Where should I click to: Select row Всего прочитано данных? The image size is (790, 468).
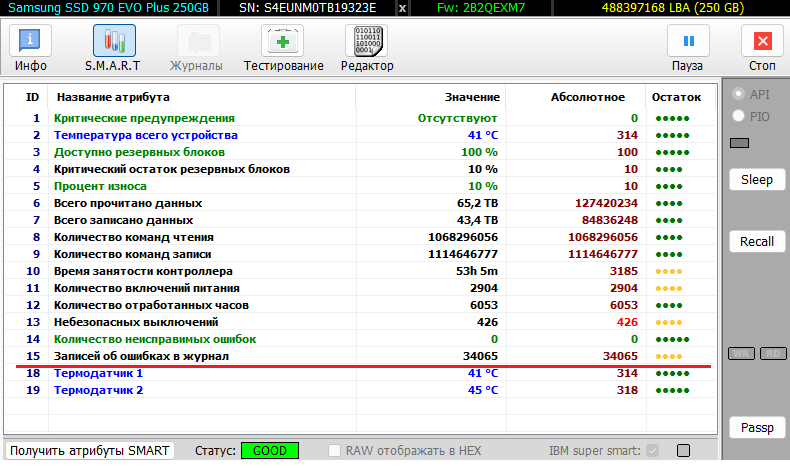(360, 203)
